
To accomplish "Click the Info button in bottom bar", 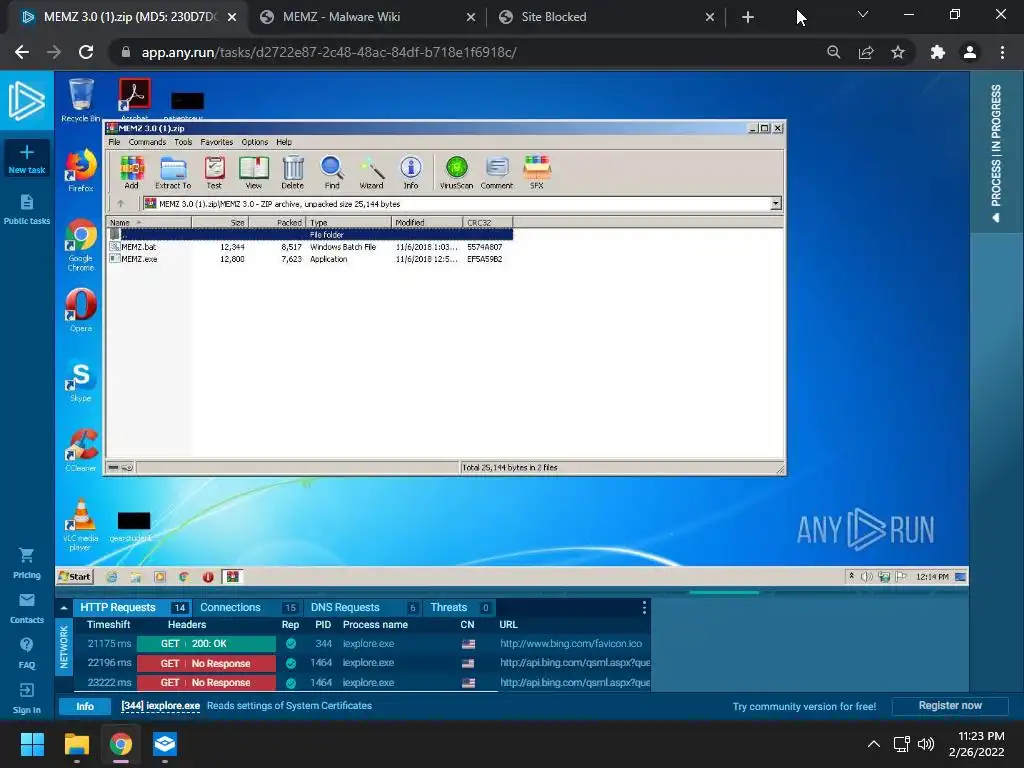I will coord(85,707).
